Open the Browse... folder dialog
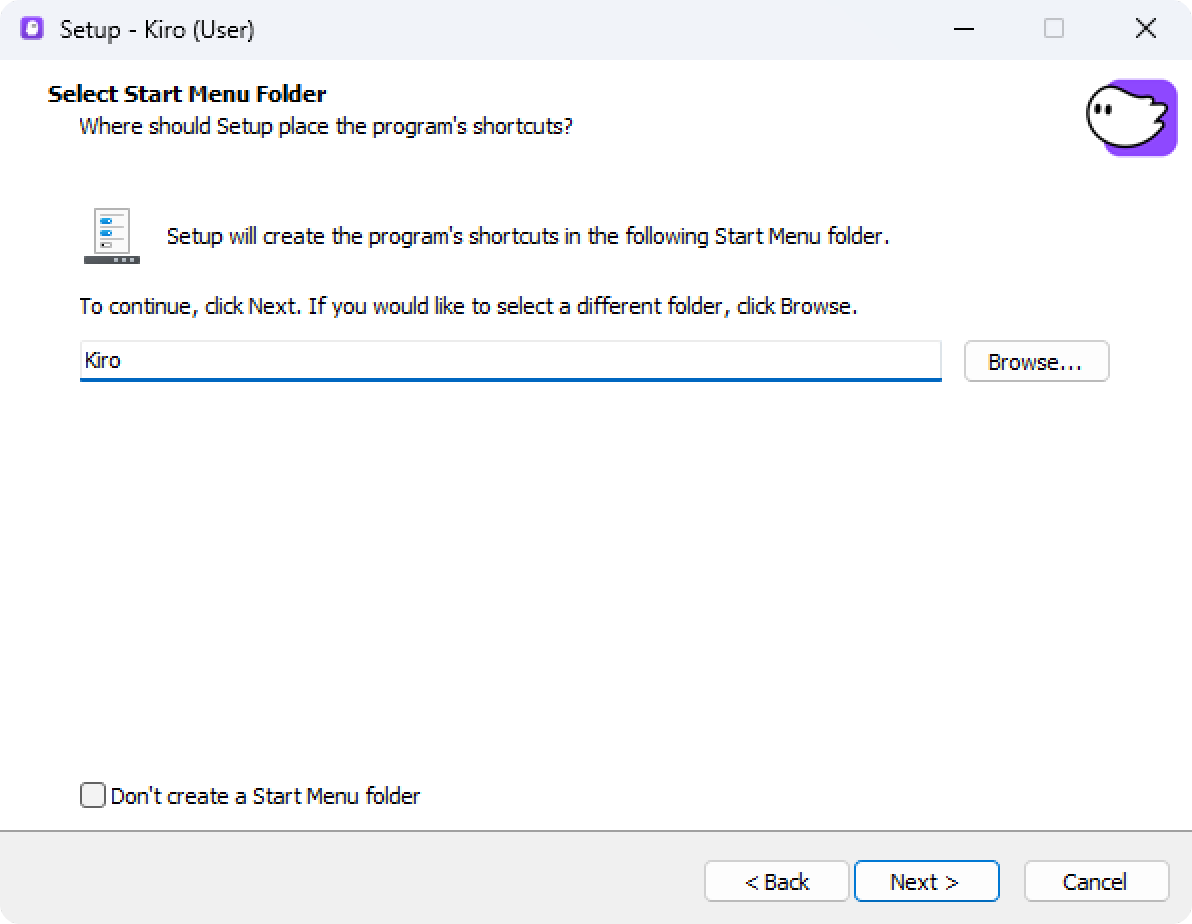 click(1036, 361)
